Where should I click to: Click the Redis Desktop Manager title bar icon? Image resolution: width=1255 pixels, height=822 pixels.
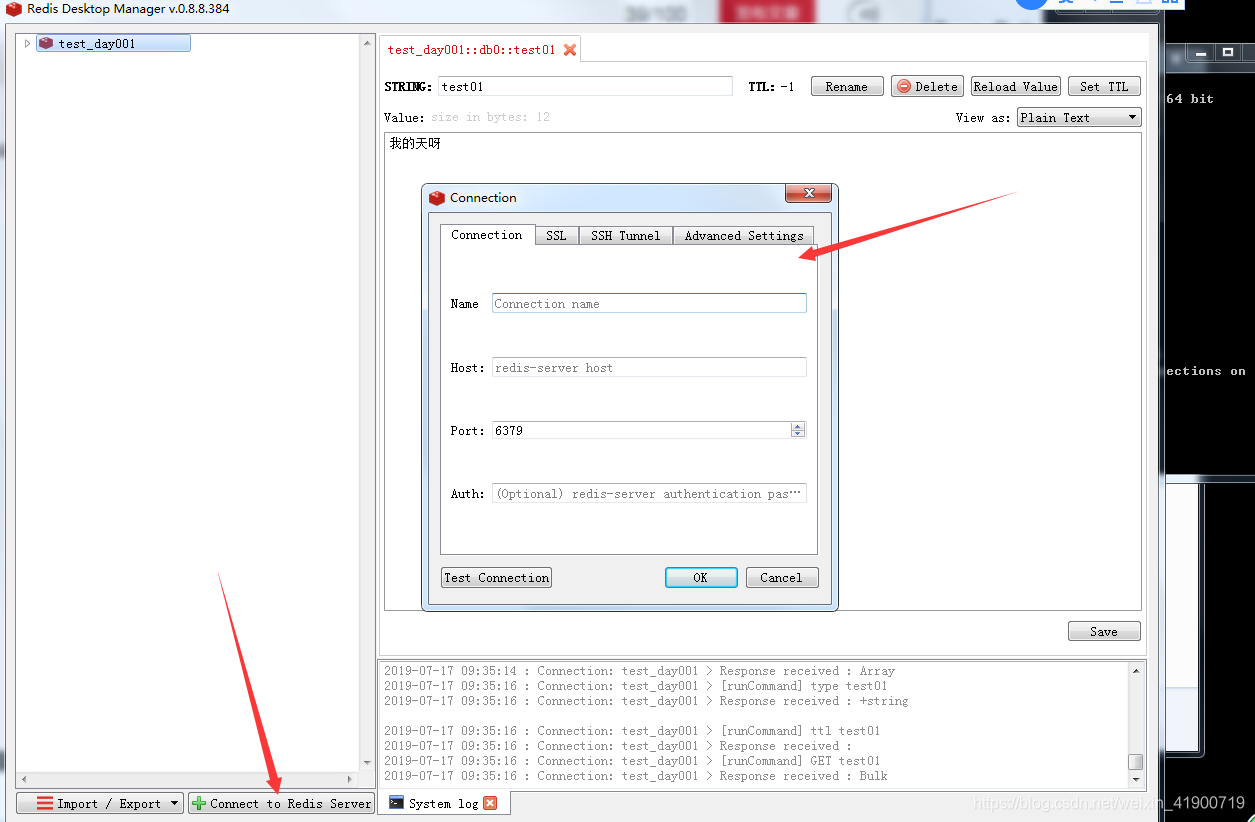point(14,9)
